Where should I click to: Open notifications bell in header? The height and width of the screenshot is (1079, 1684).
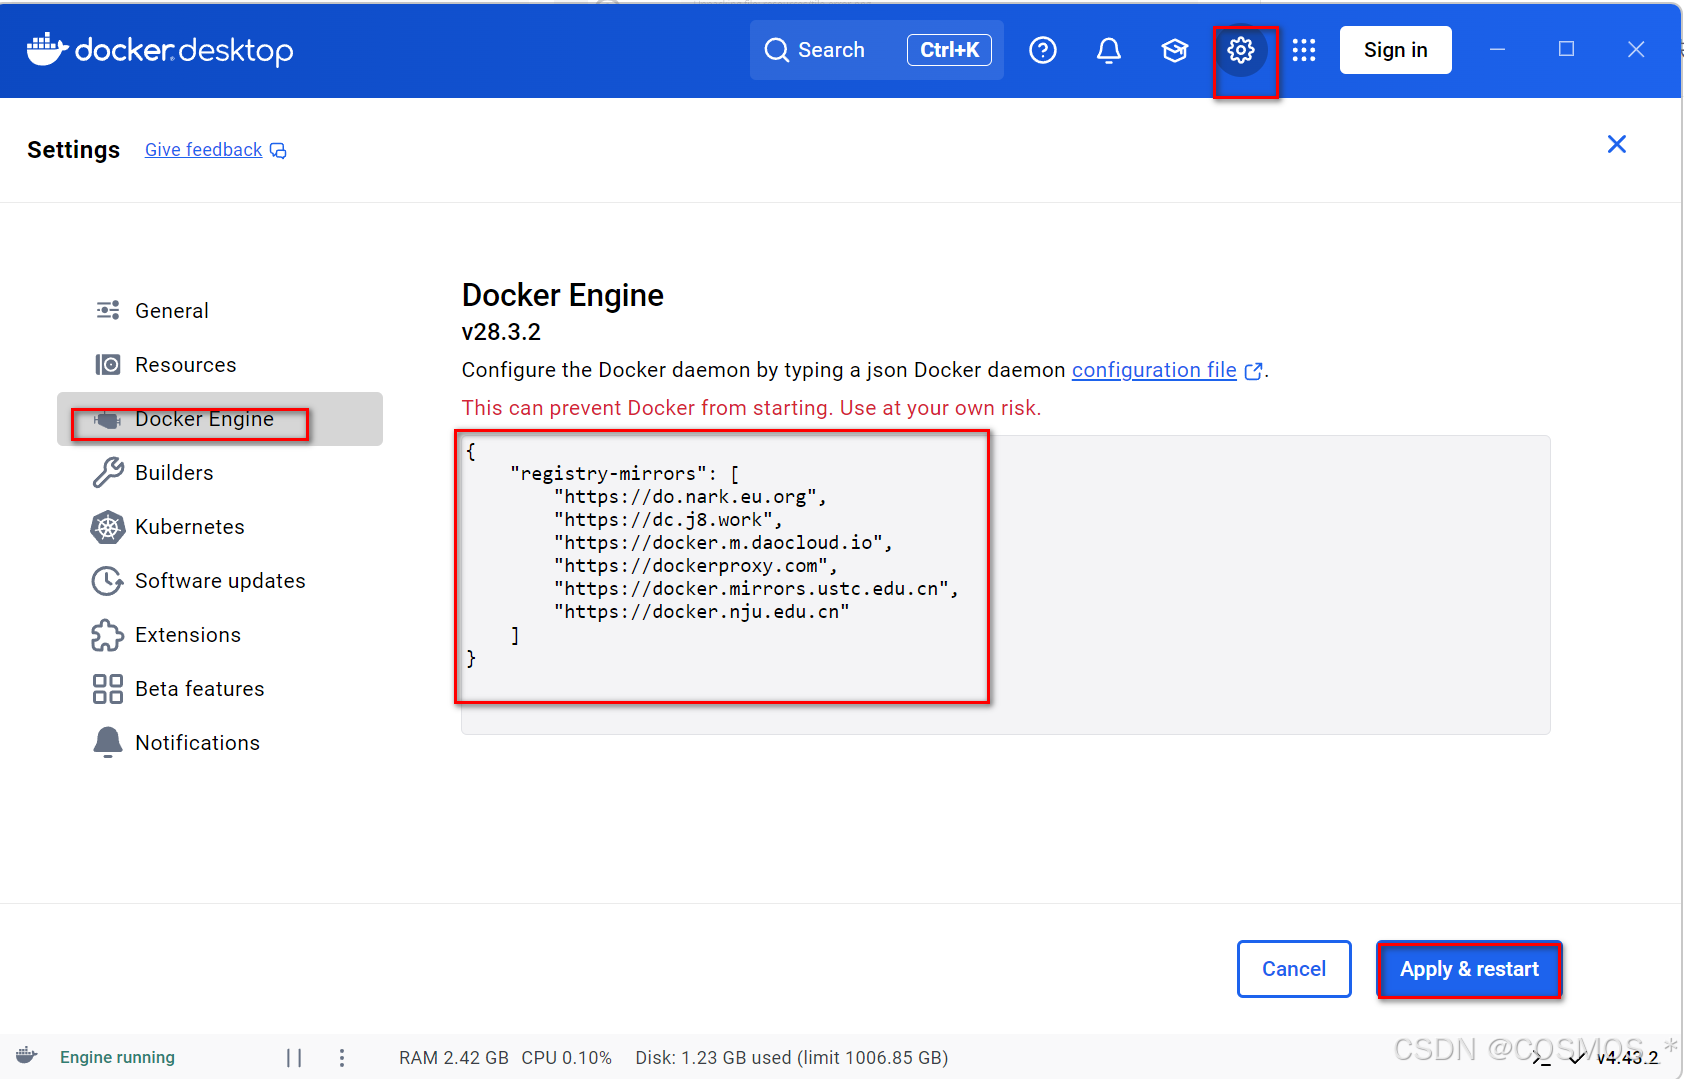coord(1108,50)
